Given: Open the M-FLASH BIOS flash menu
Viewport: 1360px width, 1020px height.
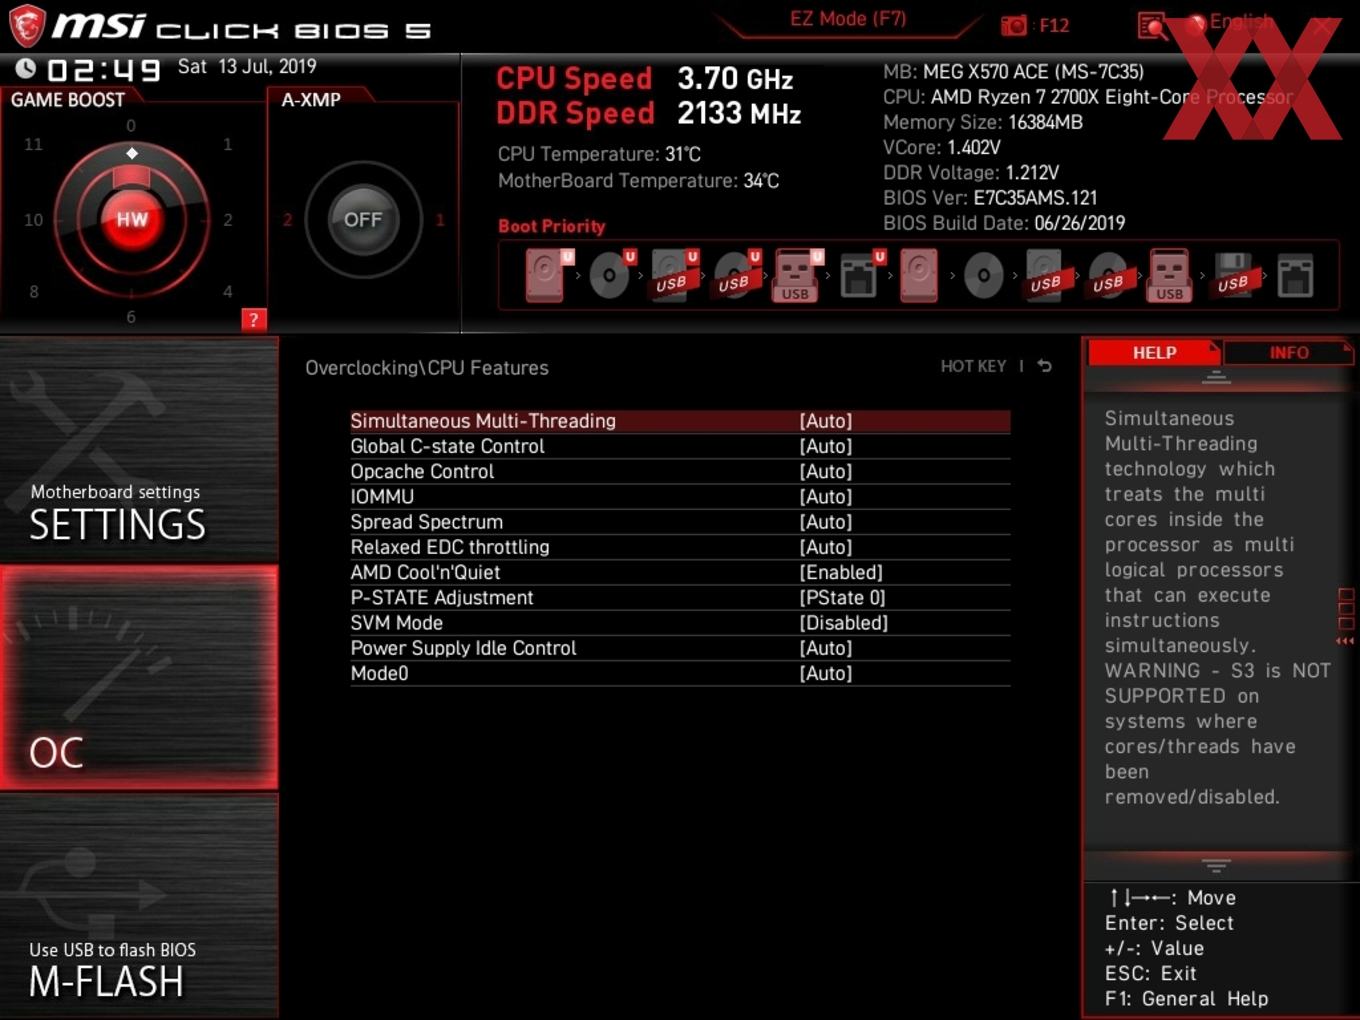Looking at the screenshot, I should (x=139, y=906).
